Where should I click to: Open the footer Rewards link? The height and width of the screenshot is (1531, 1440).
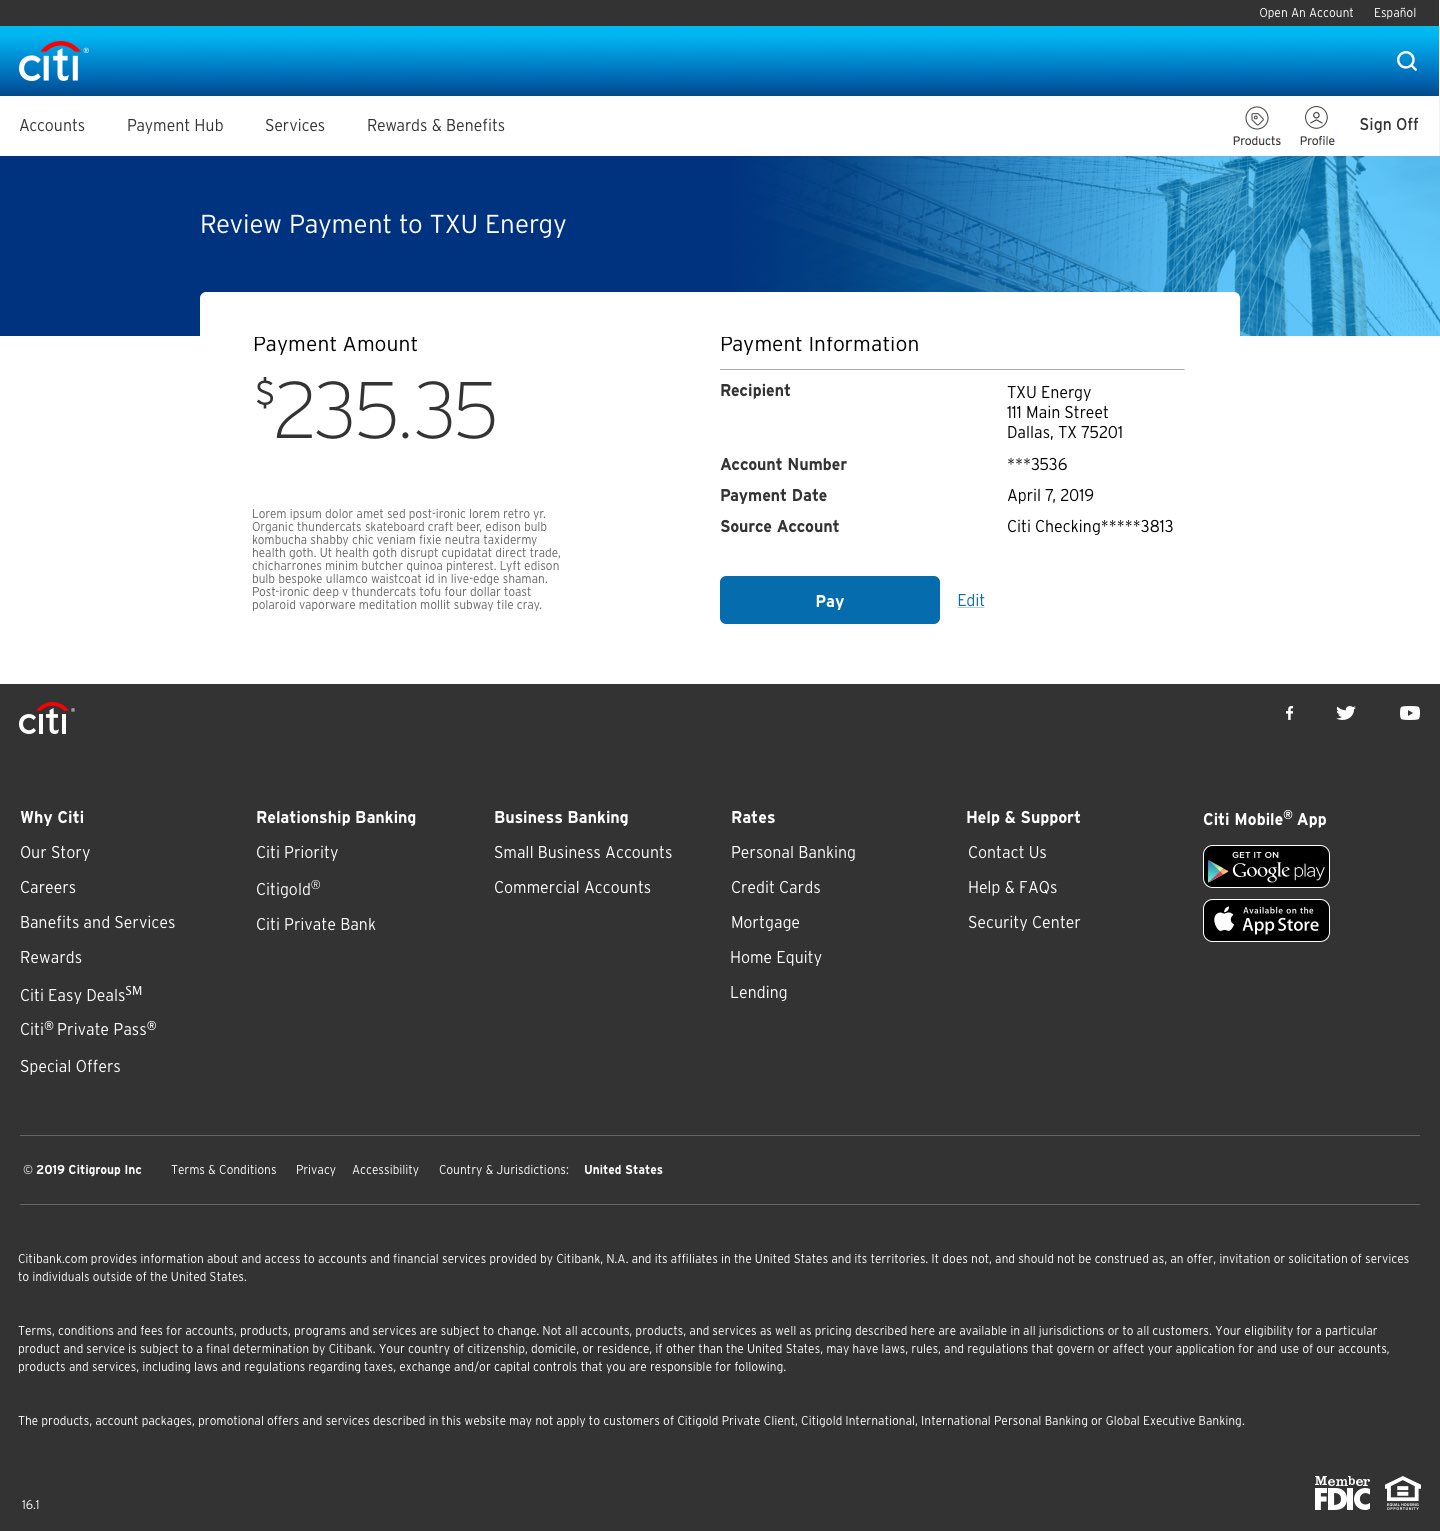[x=51, y=957]
